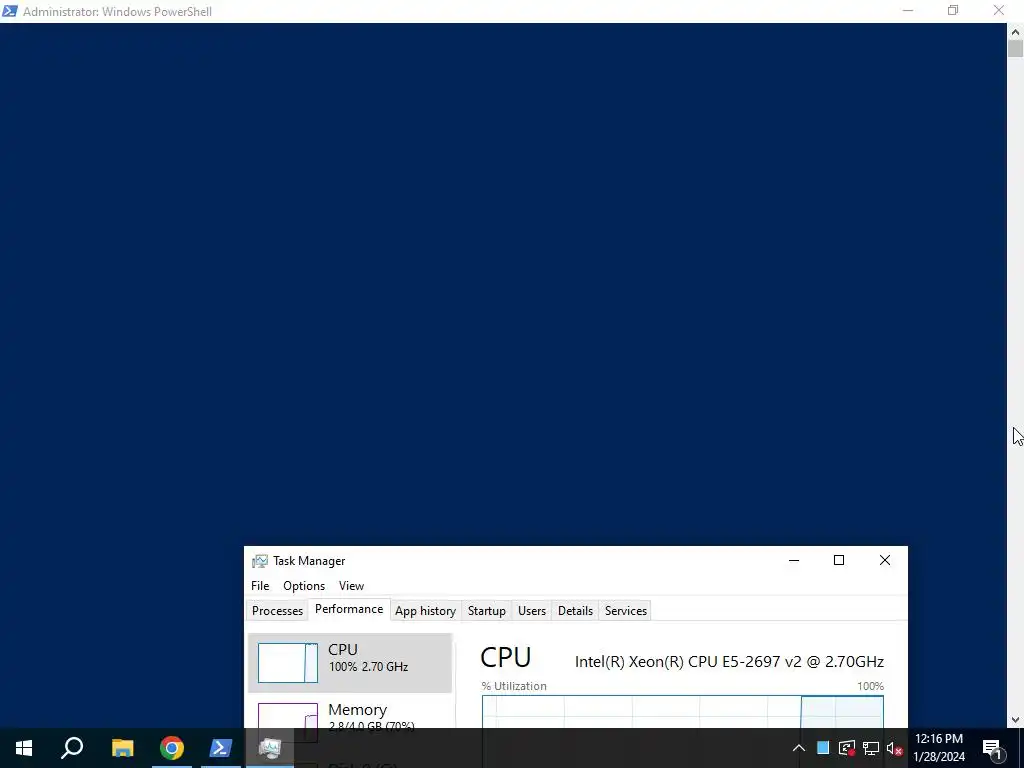This screenshot has height=768, width=1024.
Task: Maximize the Task Manager window
Action: (x=839, y=560)
